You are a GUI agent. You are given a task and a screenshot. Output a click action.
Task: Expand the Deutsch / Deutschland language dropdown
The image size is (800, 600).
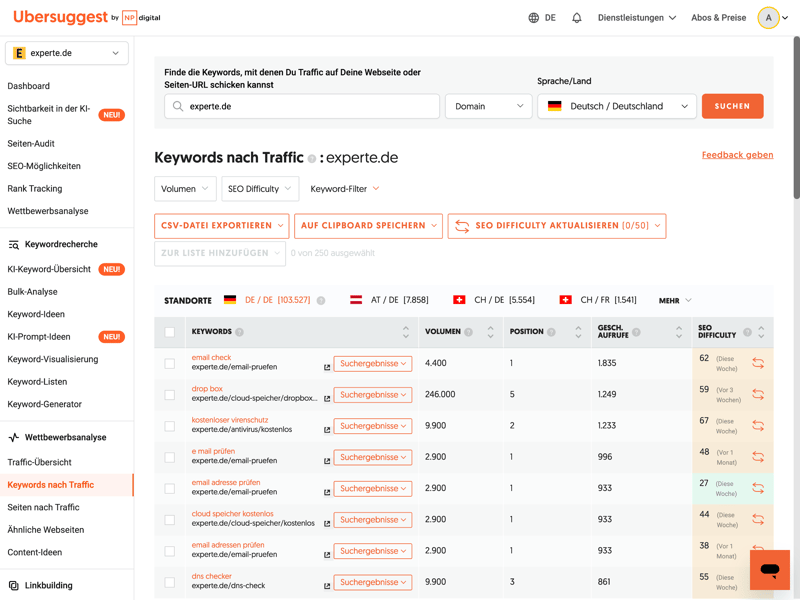[616, 106]
